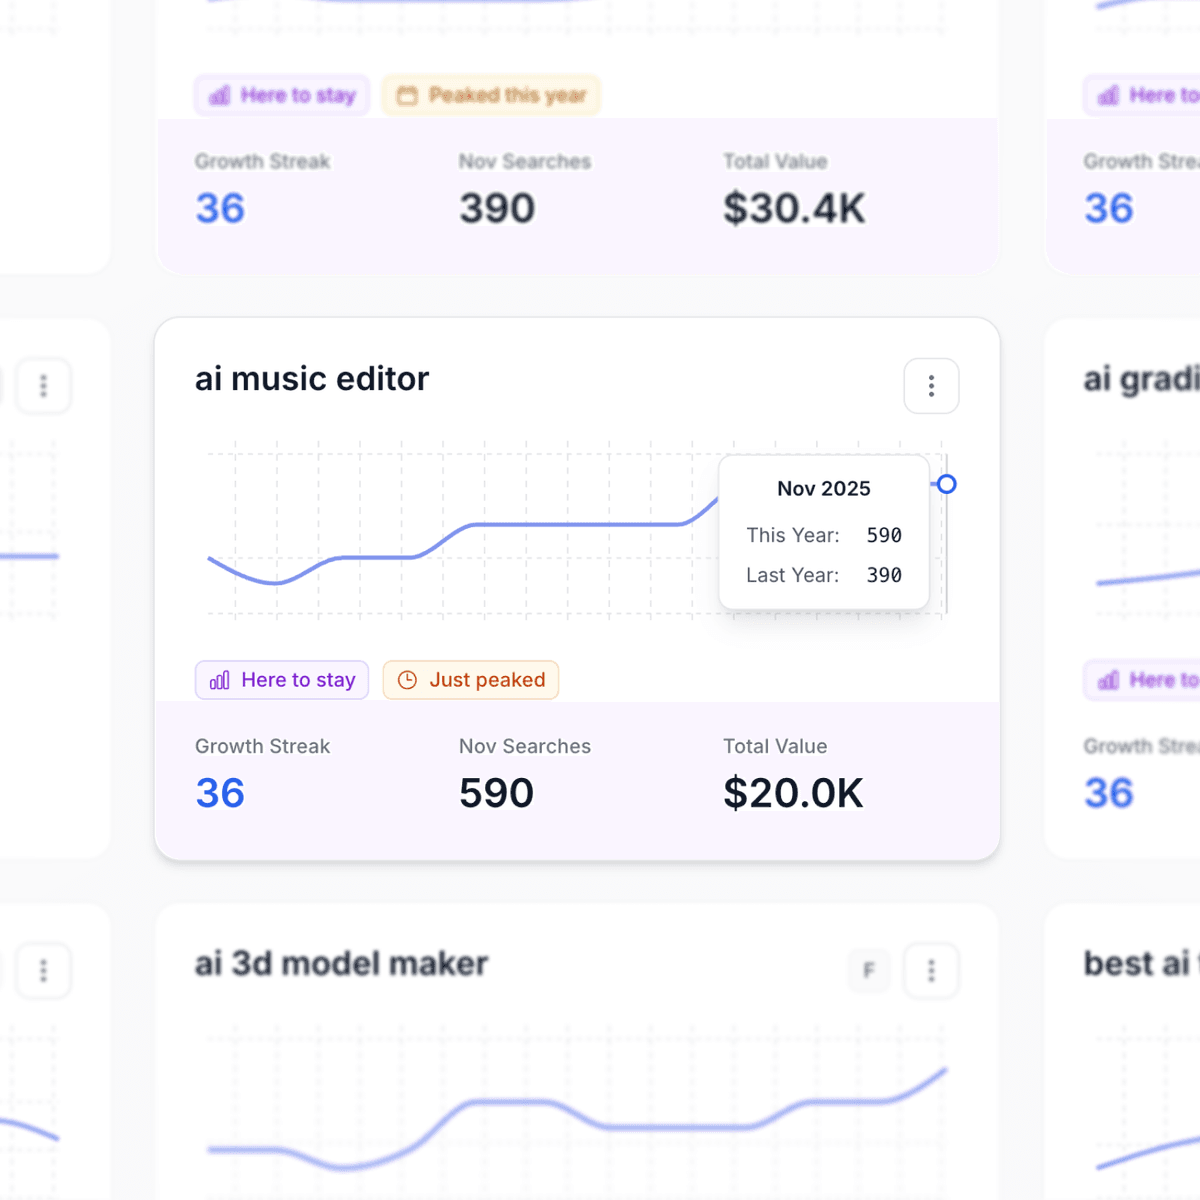Viewport: 1200px width, 1200px height.
Task: Click the F button near ai 3d model maker
Action: coord(869,970)
